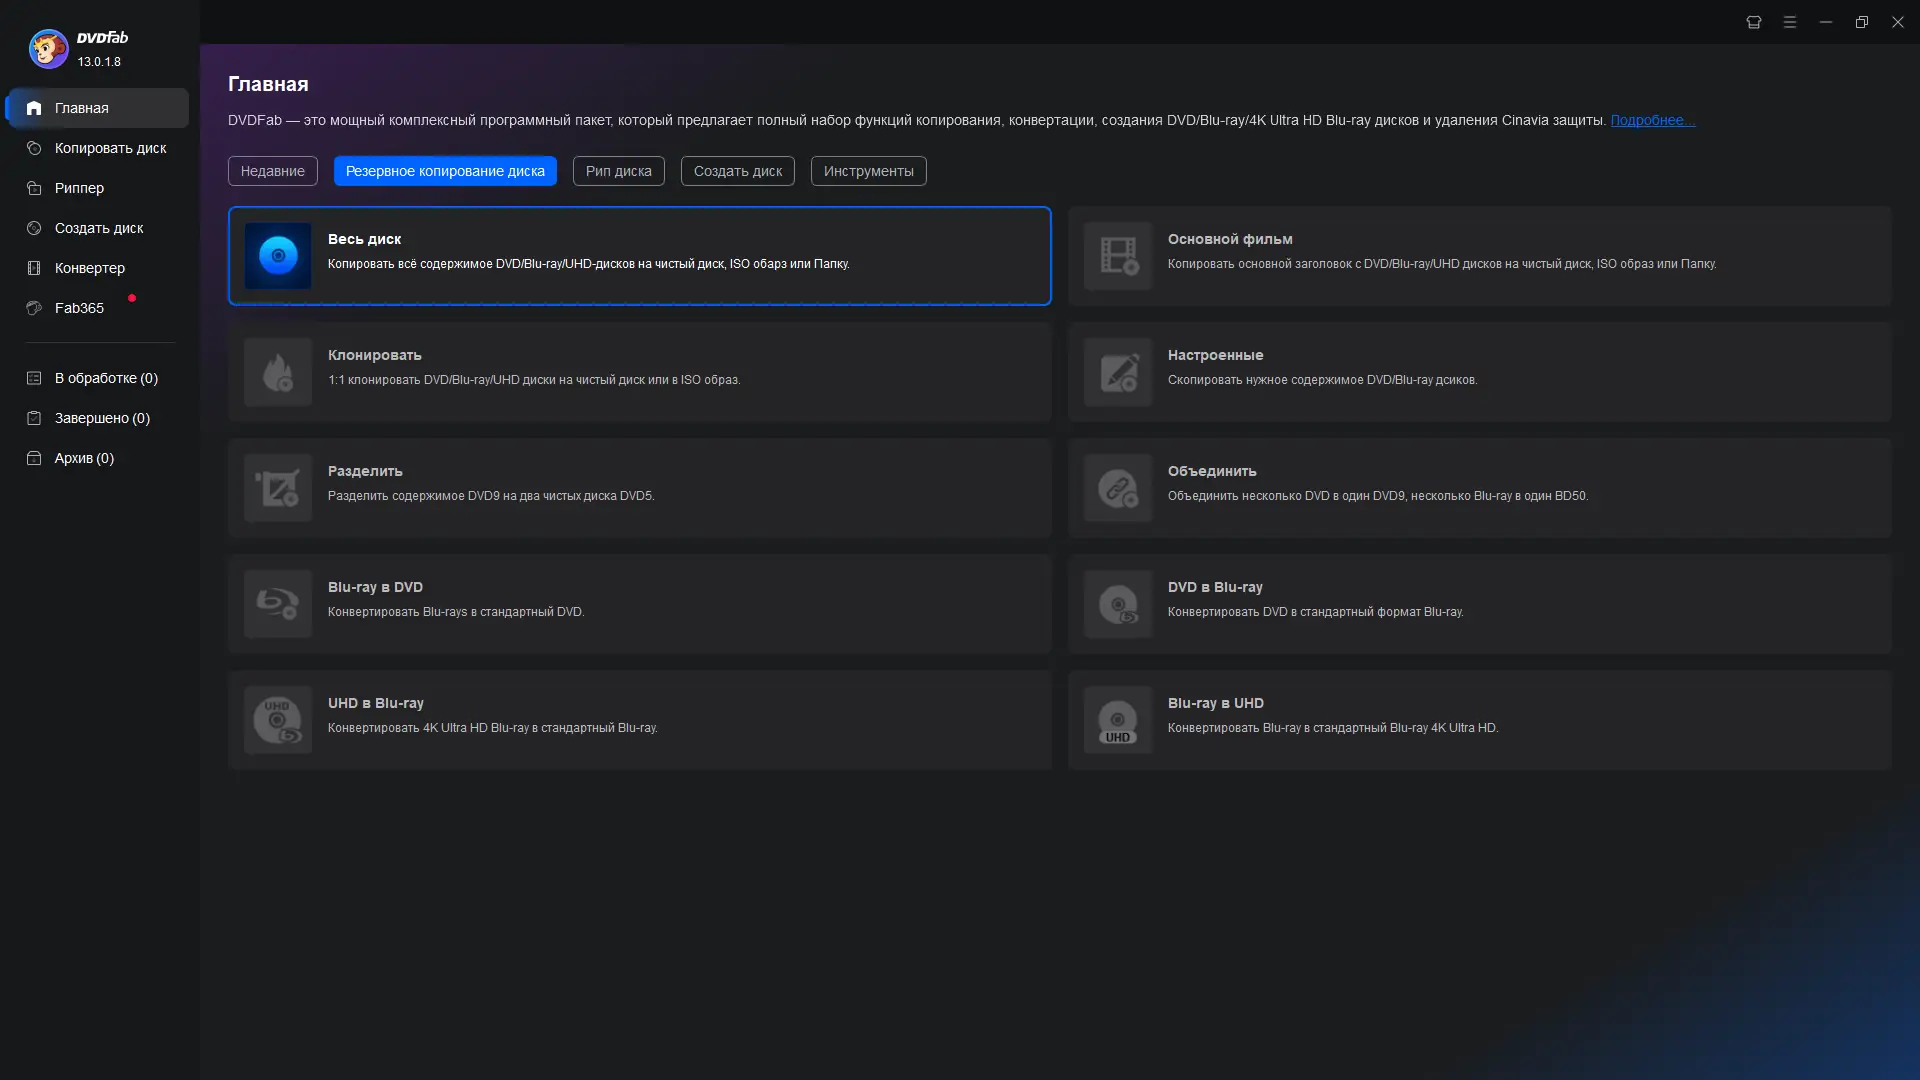Open the Clone flame icon
Screen dimensions: 1920x1080
278,372
